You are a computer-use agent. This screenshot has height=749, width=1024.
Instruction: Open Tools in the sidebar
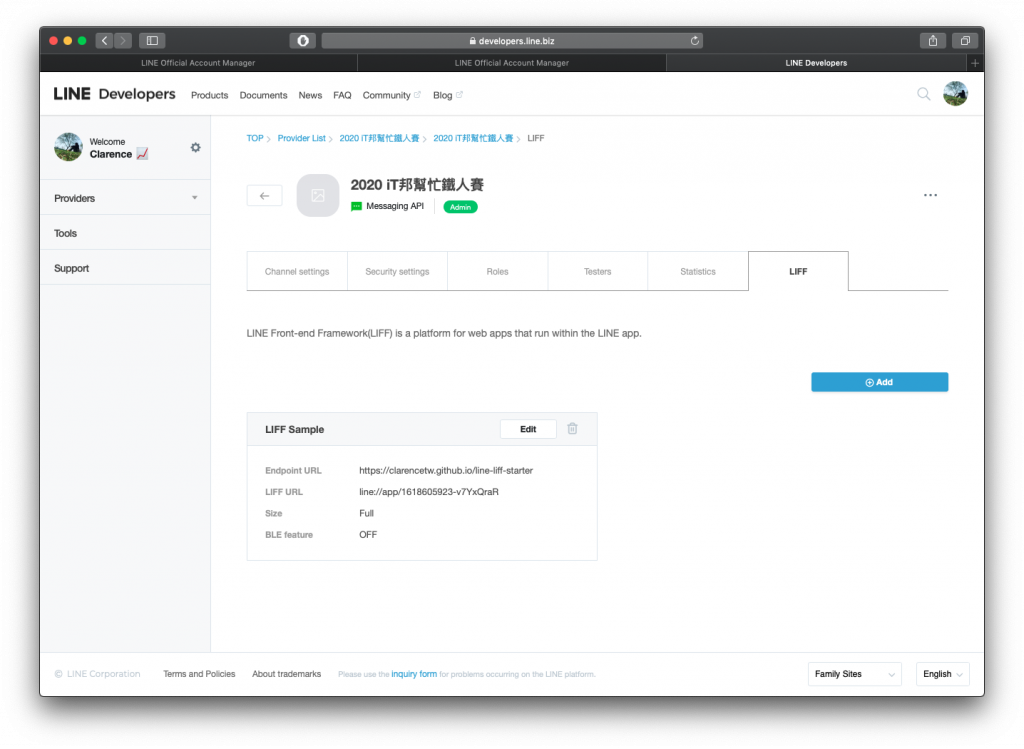click(x=125, y=233)
